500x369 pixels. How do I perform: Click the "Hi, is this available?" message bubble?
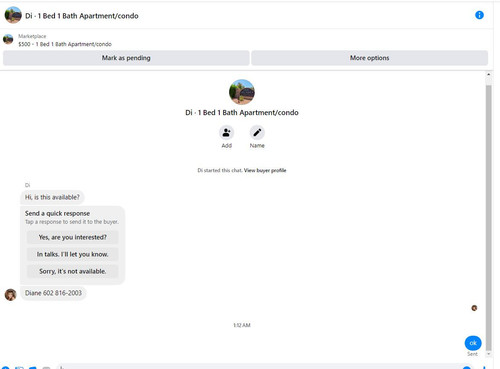[x=52, y=197]
